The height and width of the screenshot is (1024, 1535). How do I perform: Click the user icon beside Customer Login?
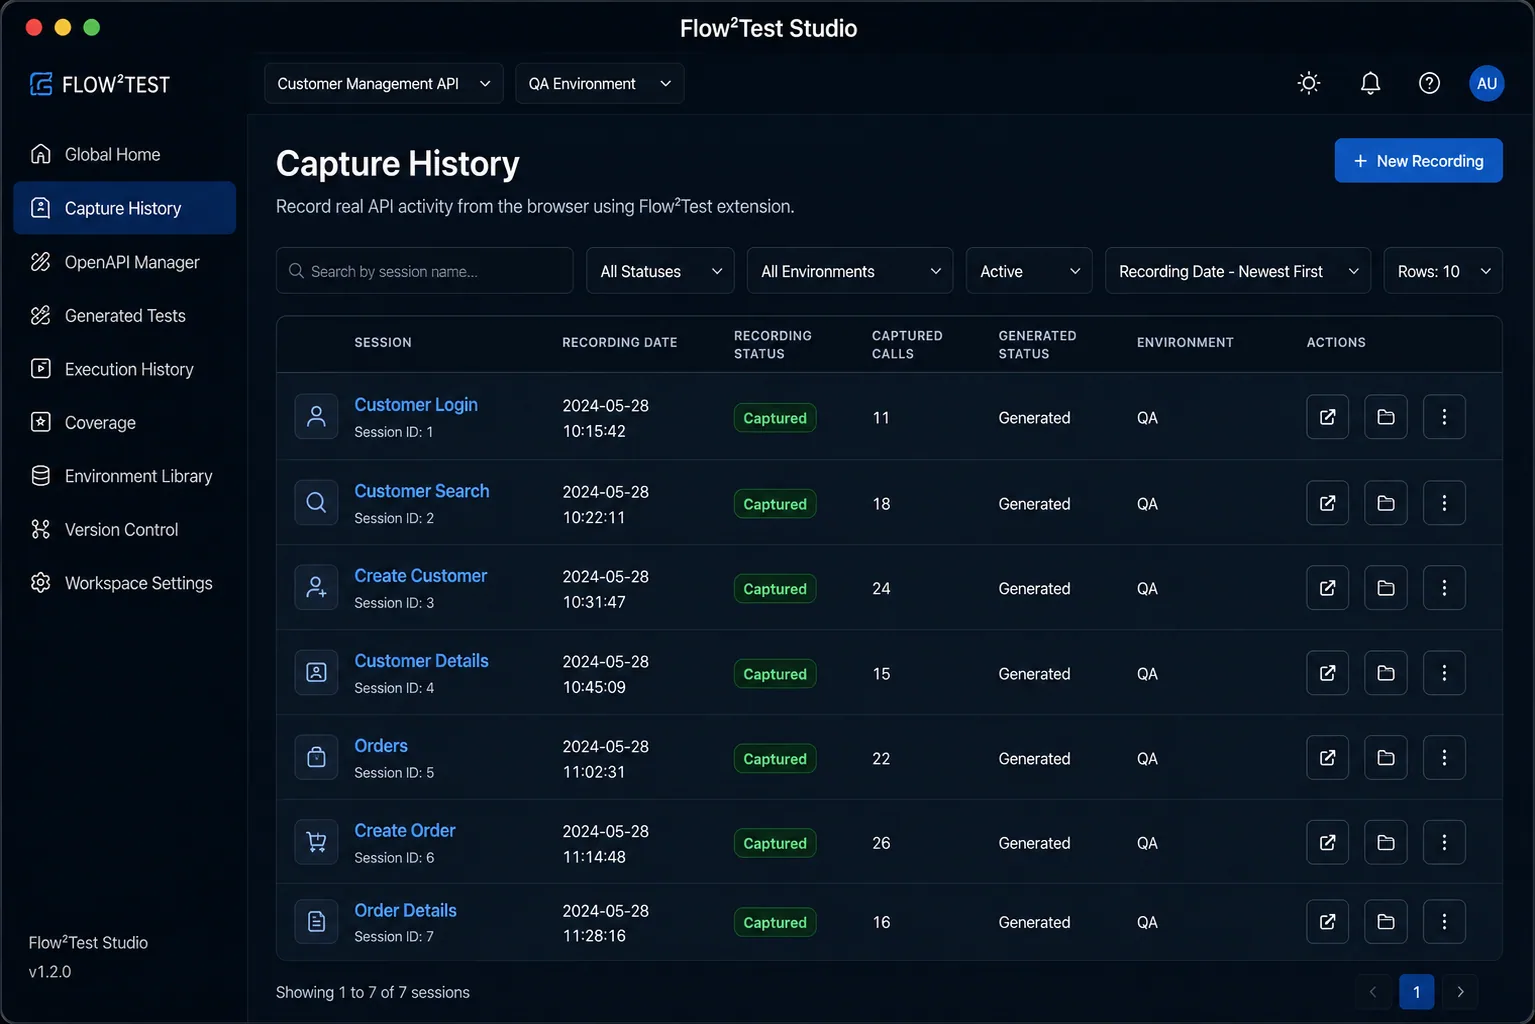click(316, 417)
